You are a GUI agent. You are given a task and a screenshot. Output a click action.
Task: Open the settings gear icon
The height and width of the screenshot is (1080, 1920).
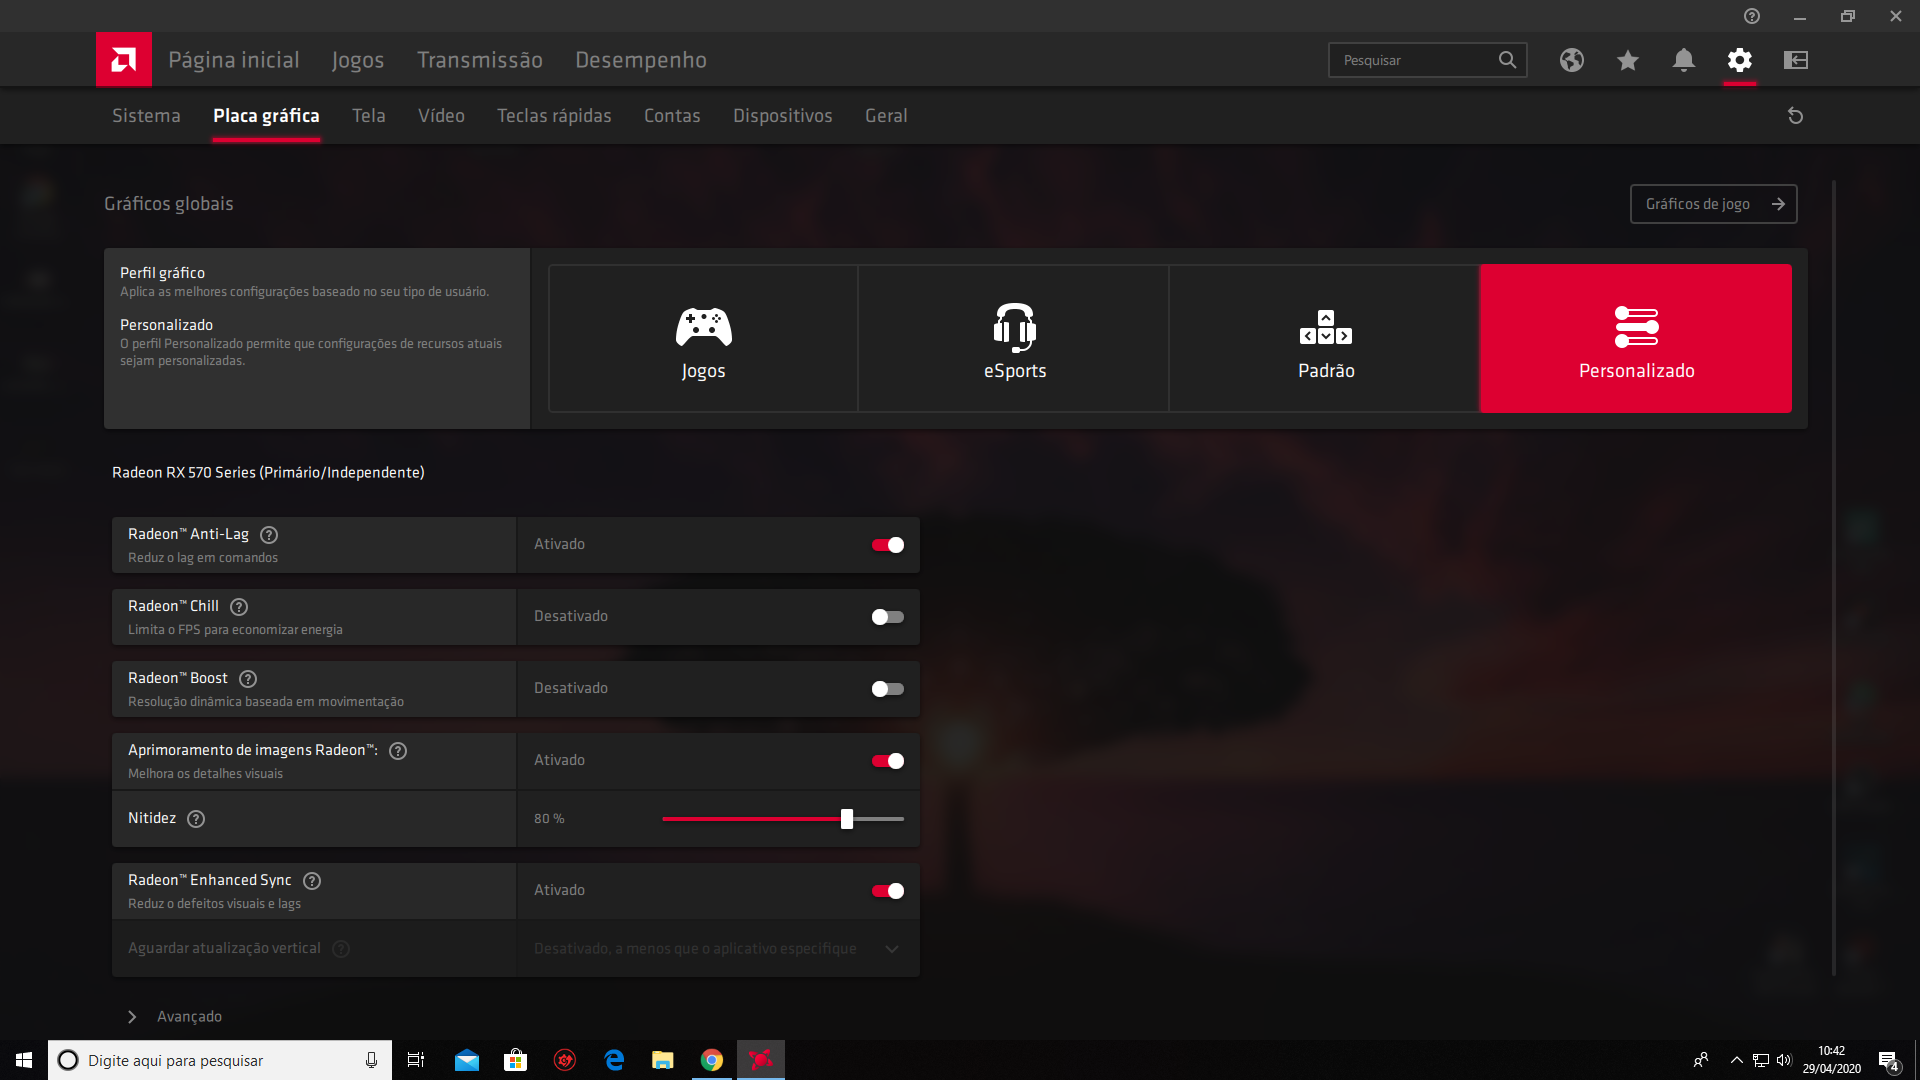pyautogui.click(x=1740, y=60)
